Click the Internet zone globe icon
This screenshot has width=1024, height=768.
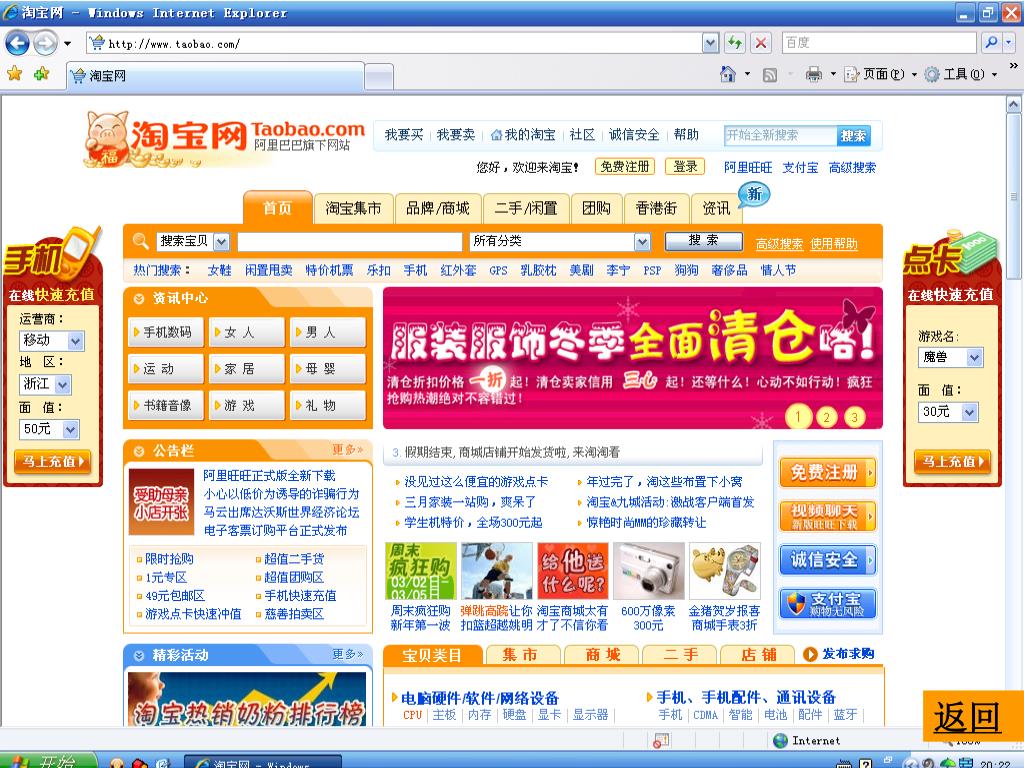[x=780, y=741]
